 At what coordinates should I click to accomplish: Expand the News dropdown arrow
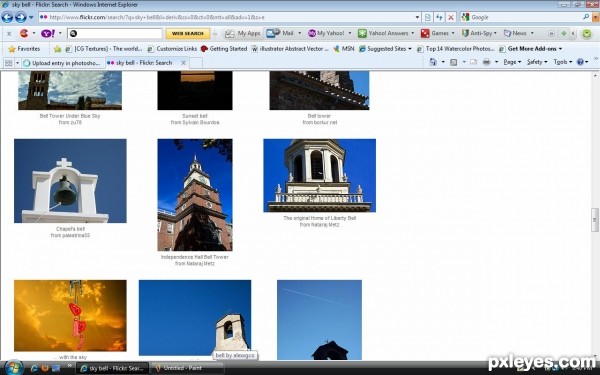coord(532,33)
